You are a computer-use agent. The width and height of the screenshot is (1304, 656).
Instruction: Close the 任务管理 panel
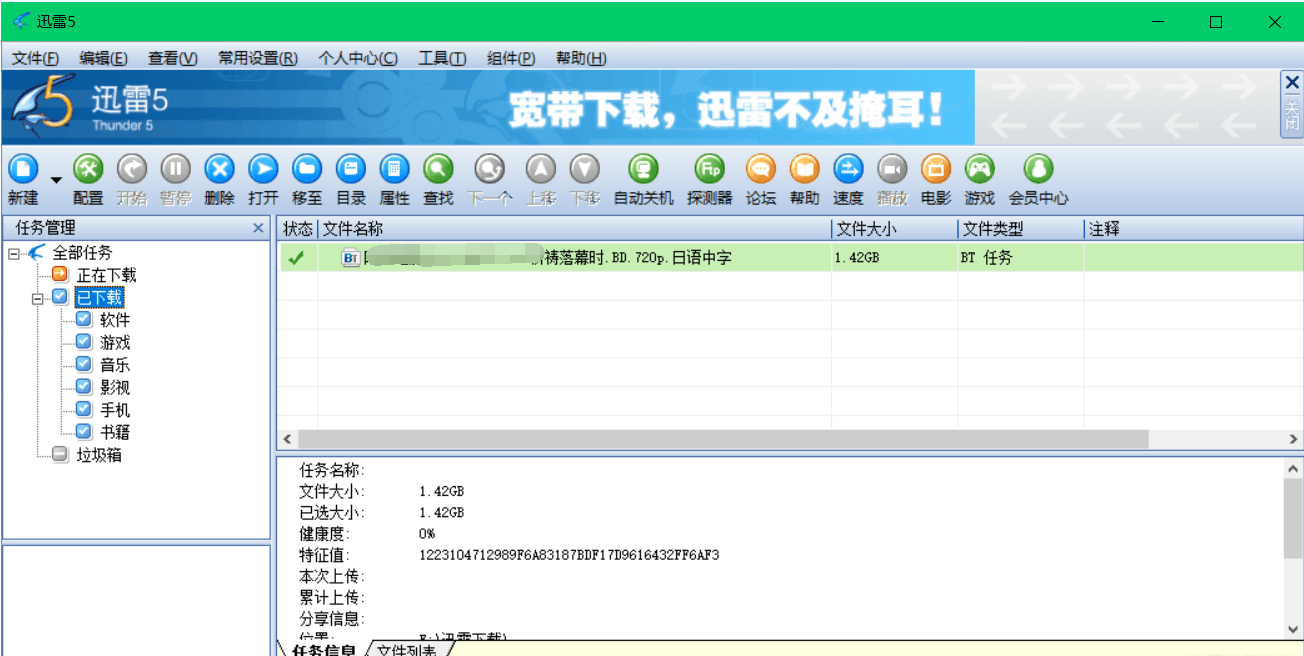(258, 229)
